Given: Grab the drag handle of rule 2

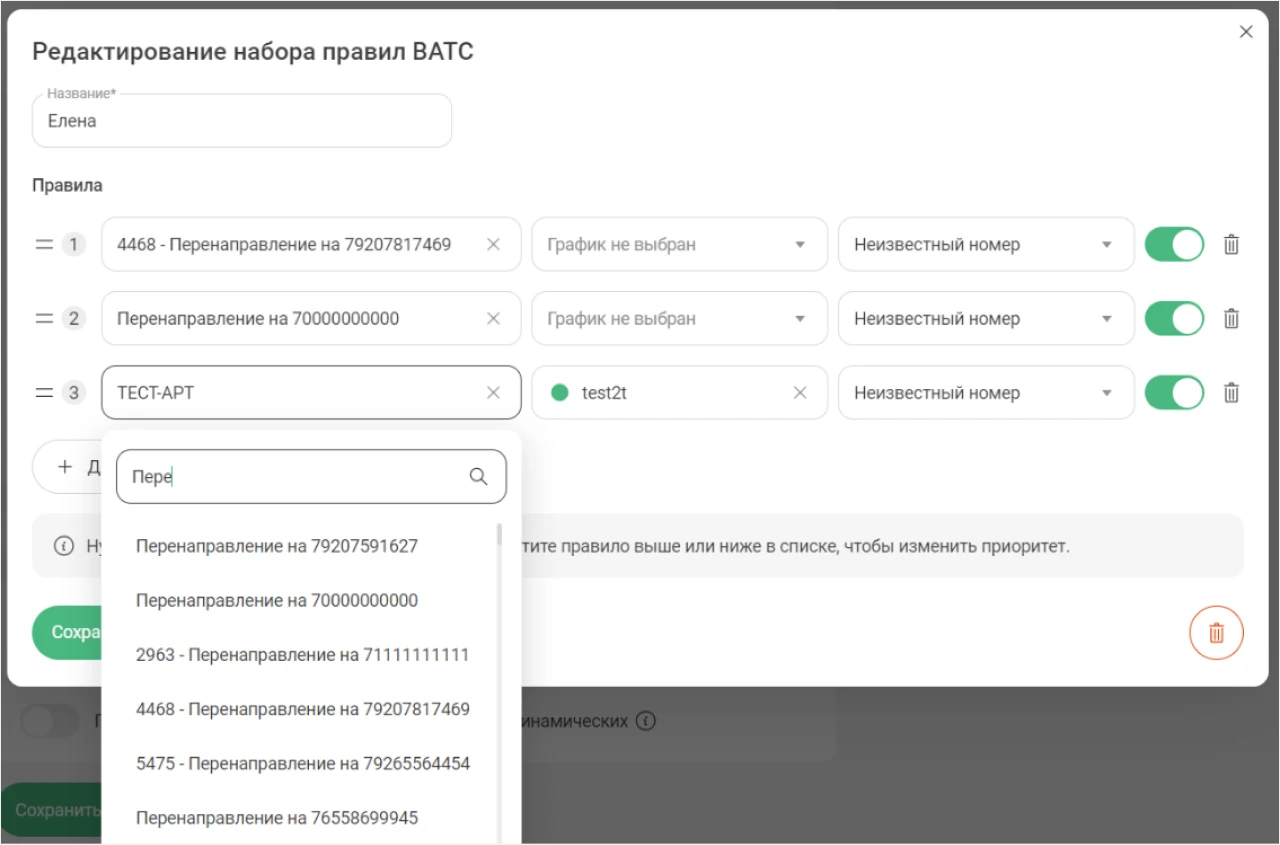Looking at the screenshot, I should point(44,319).
